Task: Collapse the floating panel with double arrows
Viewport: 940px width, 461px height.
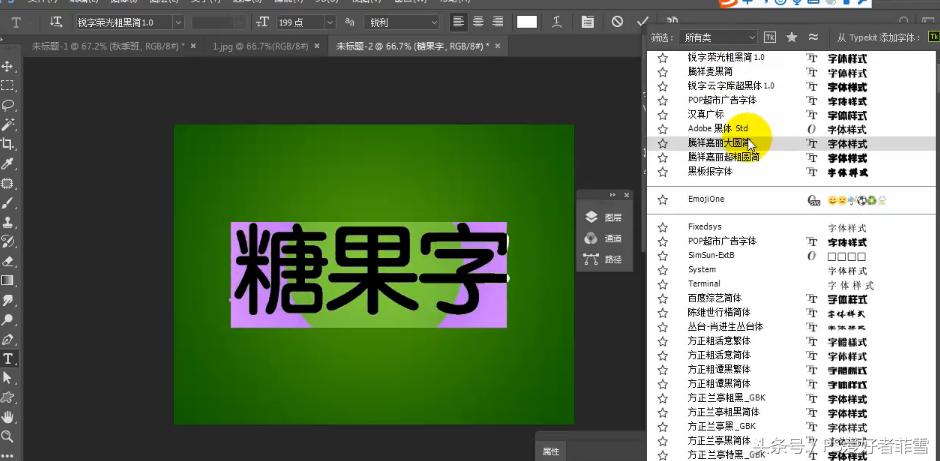Action: (613, 195)
